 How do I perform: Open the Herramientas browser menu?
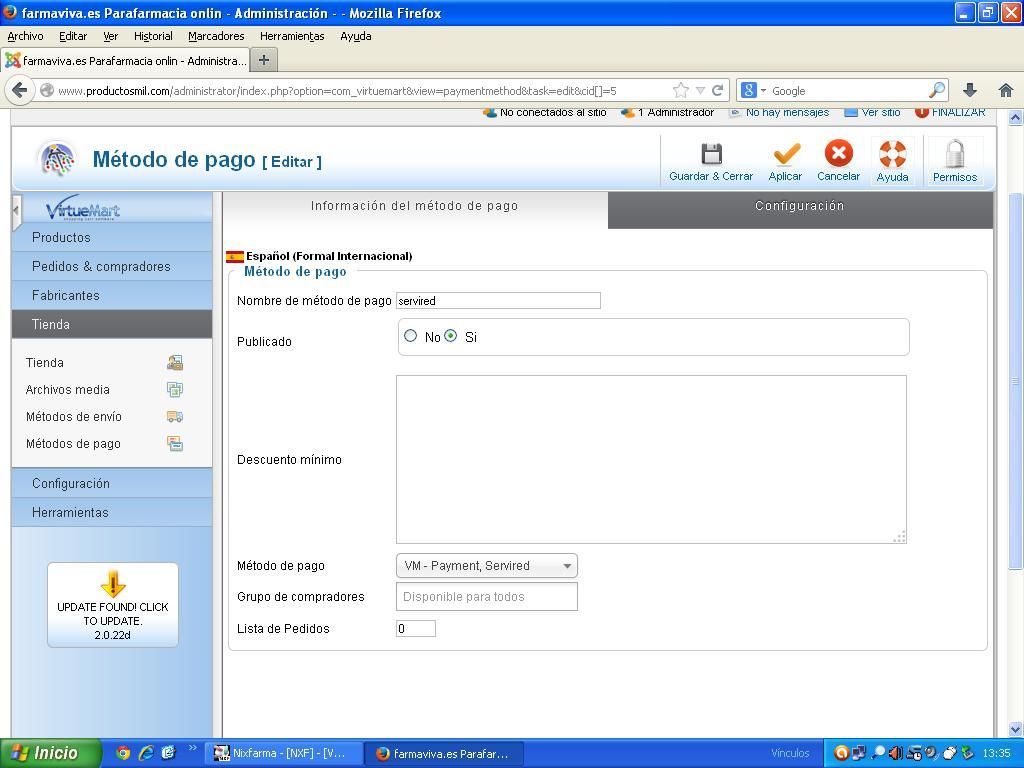[292, 36]
